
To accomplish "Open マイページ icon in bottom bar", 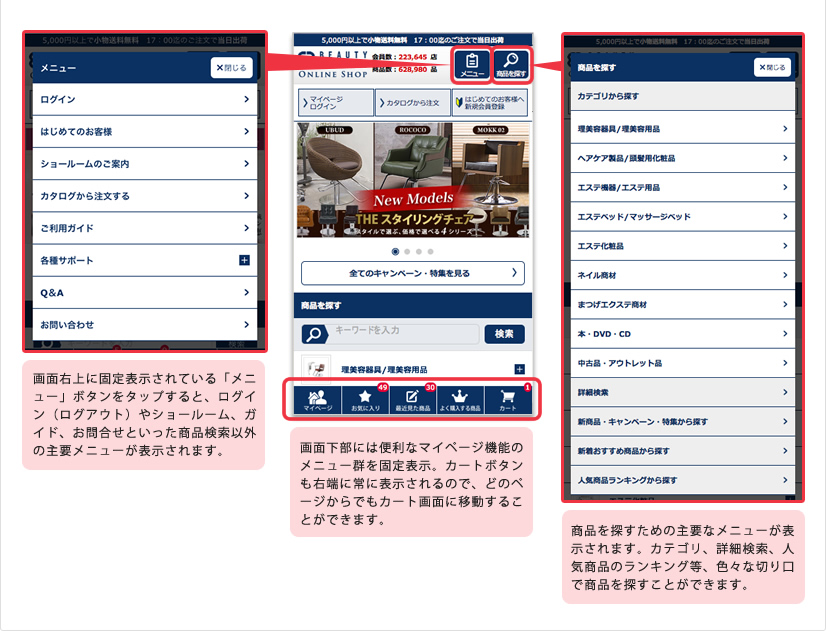I will pos(318,400).
